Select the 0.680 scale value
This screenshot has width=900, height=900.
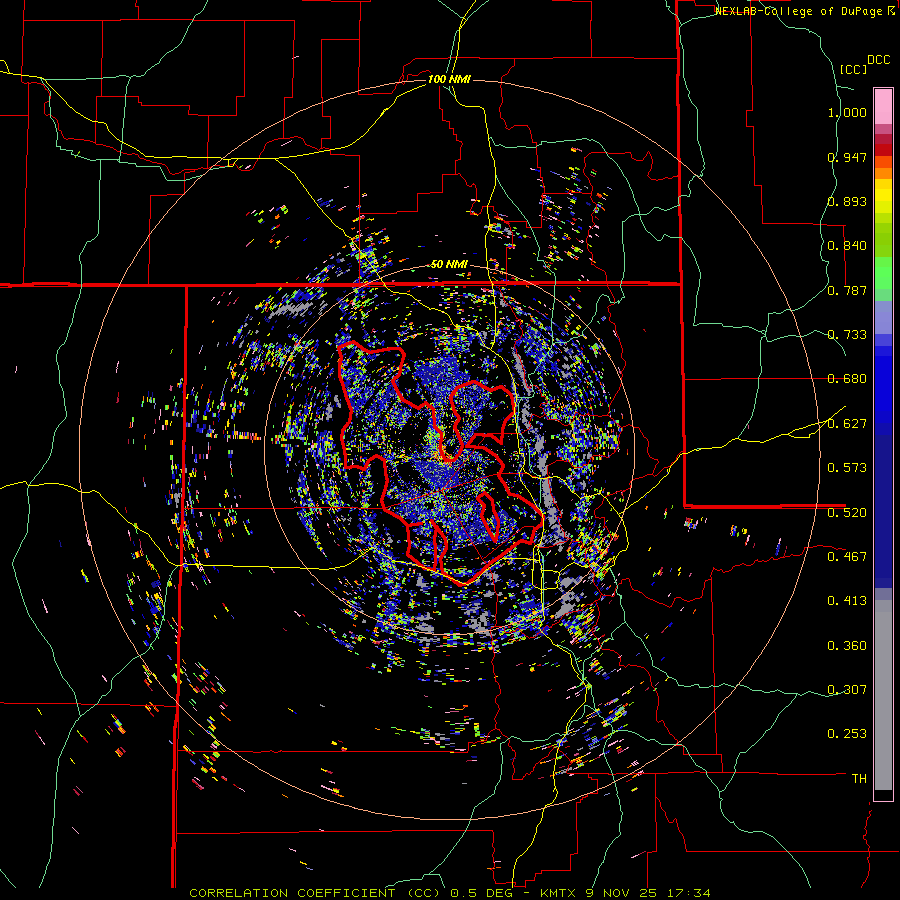pyautogui.click(x=847, y=378)
